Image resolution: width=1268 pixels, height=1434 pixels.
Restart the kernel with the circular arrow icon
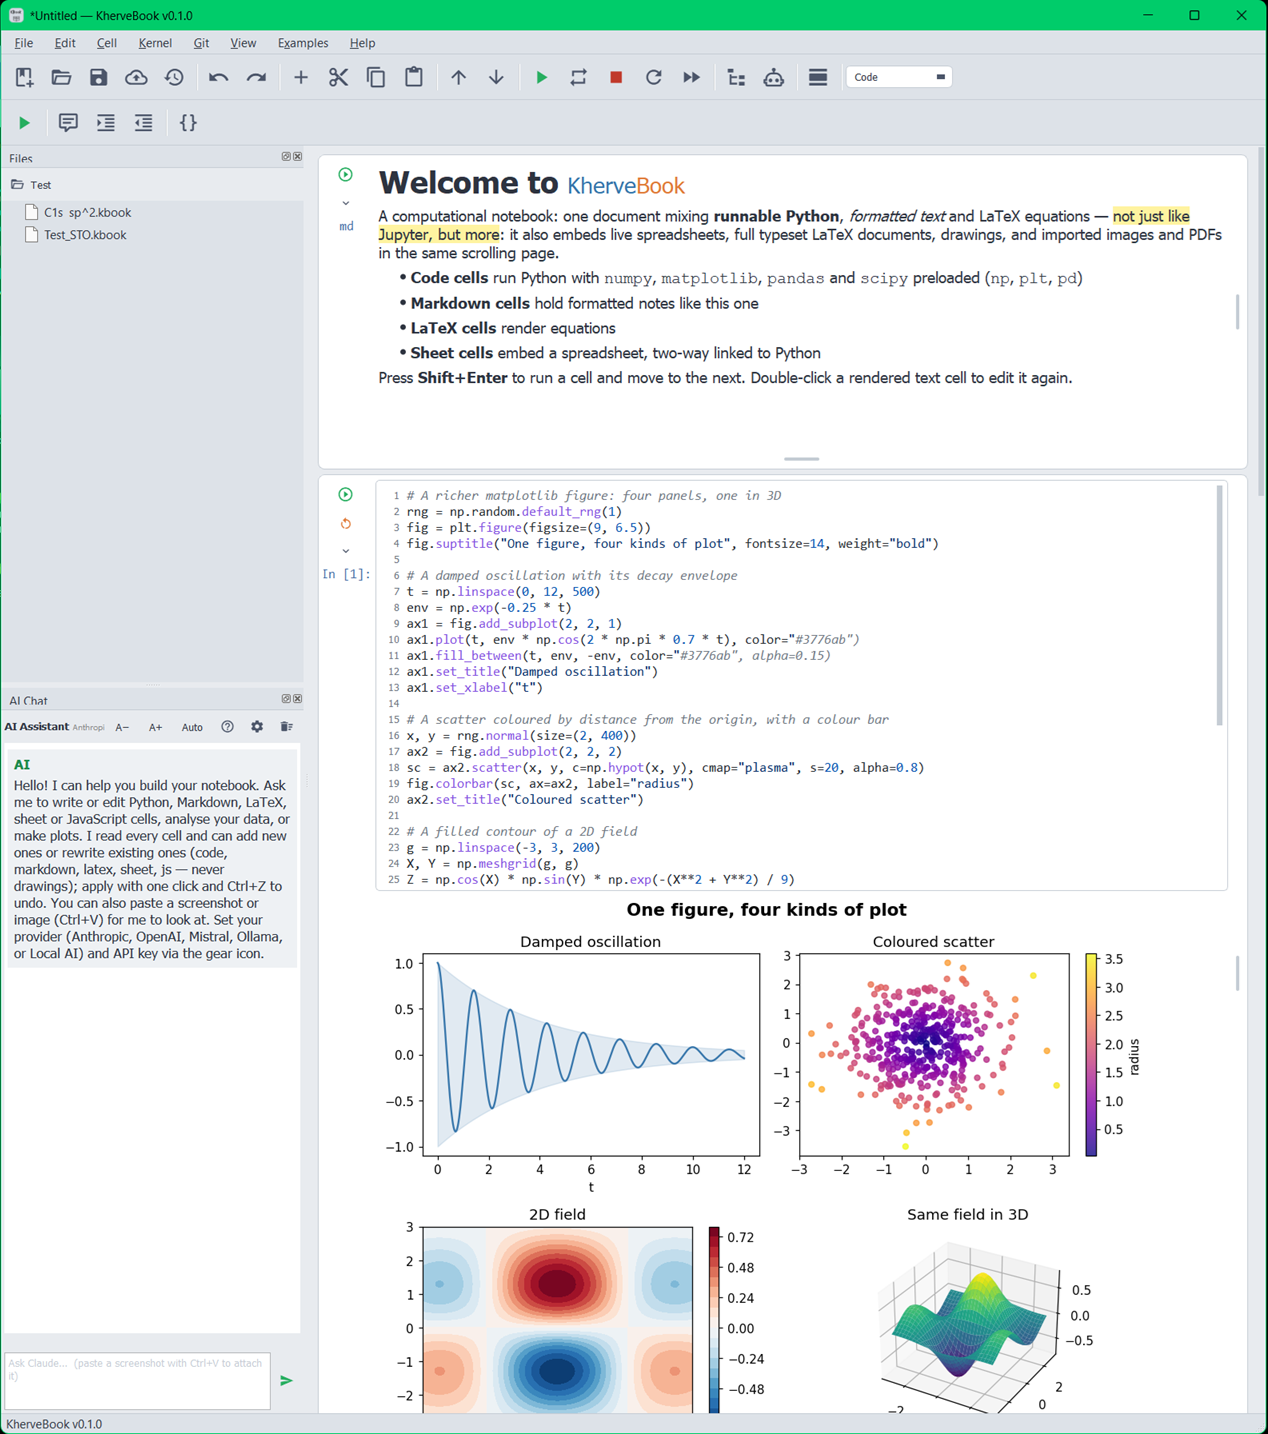pos(654,77)
